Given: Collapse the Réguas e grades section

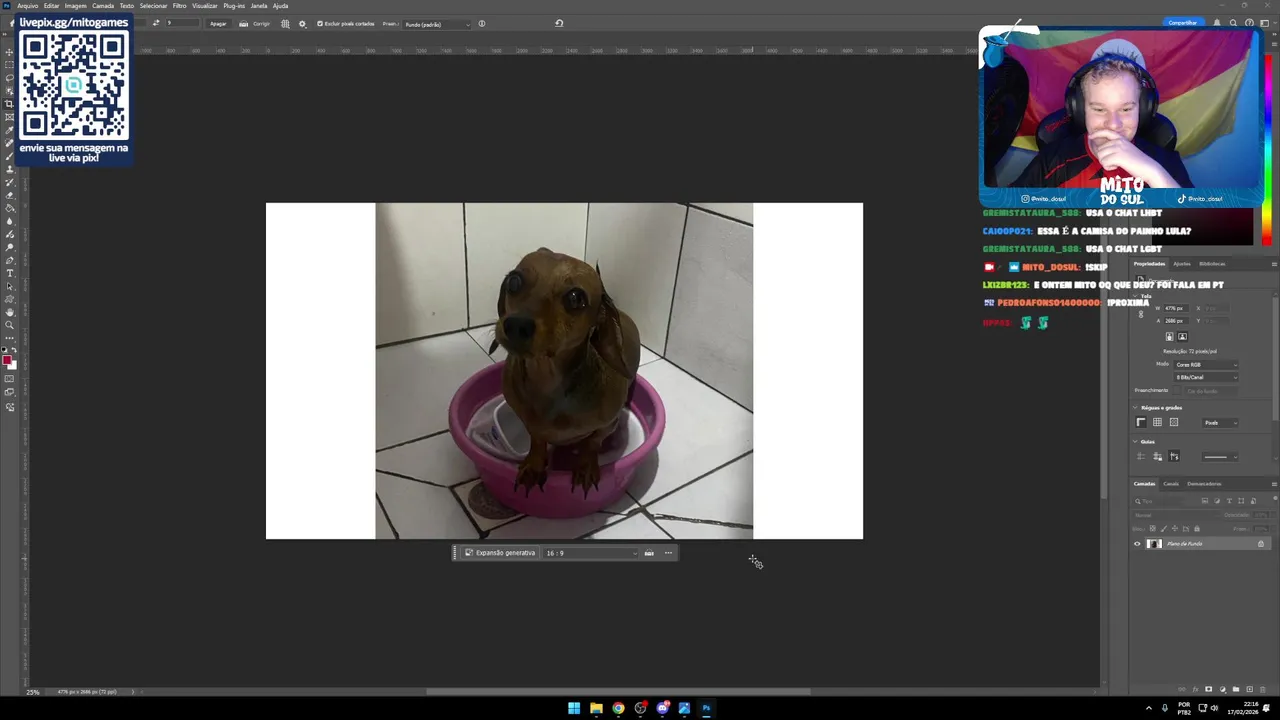Looking at the screenshot, I should [1136, 408].
